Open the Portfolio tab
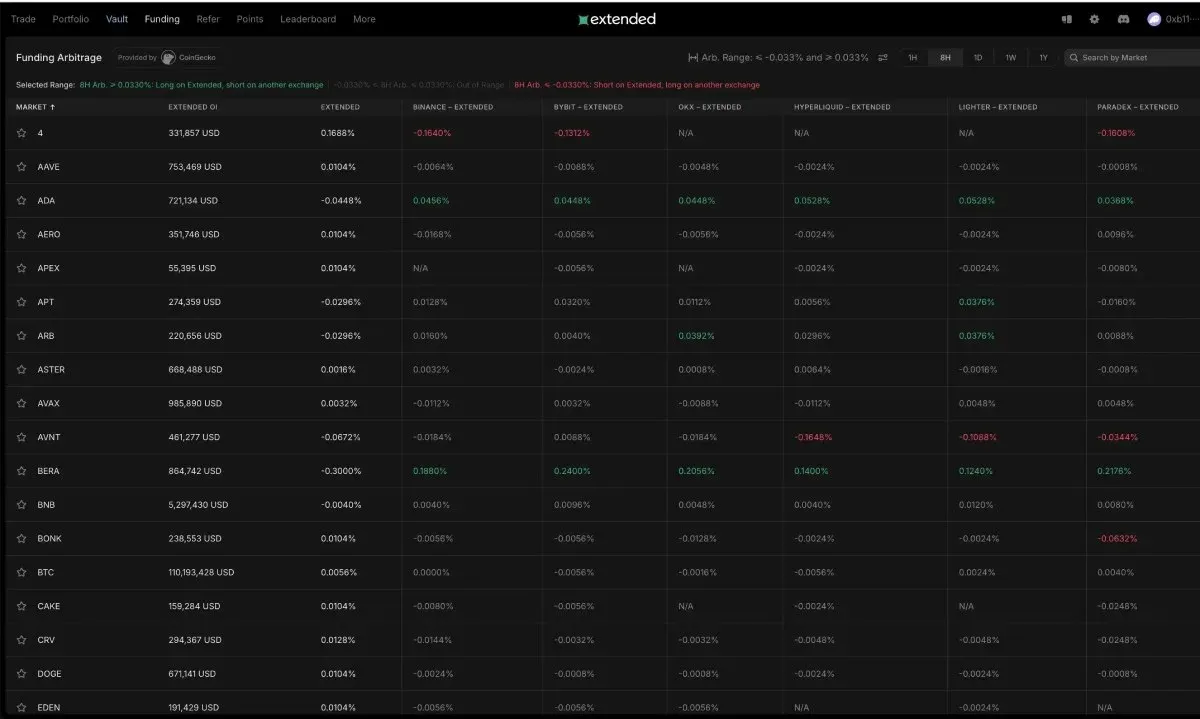This screenshot has height=719, width=1200. (x=70, y=19)
